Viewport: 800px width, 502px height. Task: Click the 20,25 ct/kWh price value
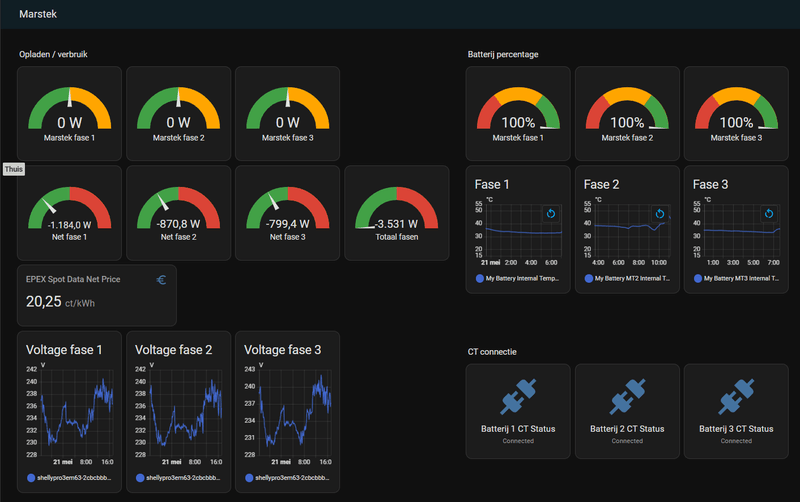(x=60, y=302)
